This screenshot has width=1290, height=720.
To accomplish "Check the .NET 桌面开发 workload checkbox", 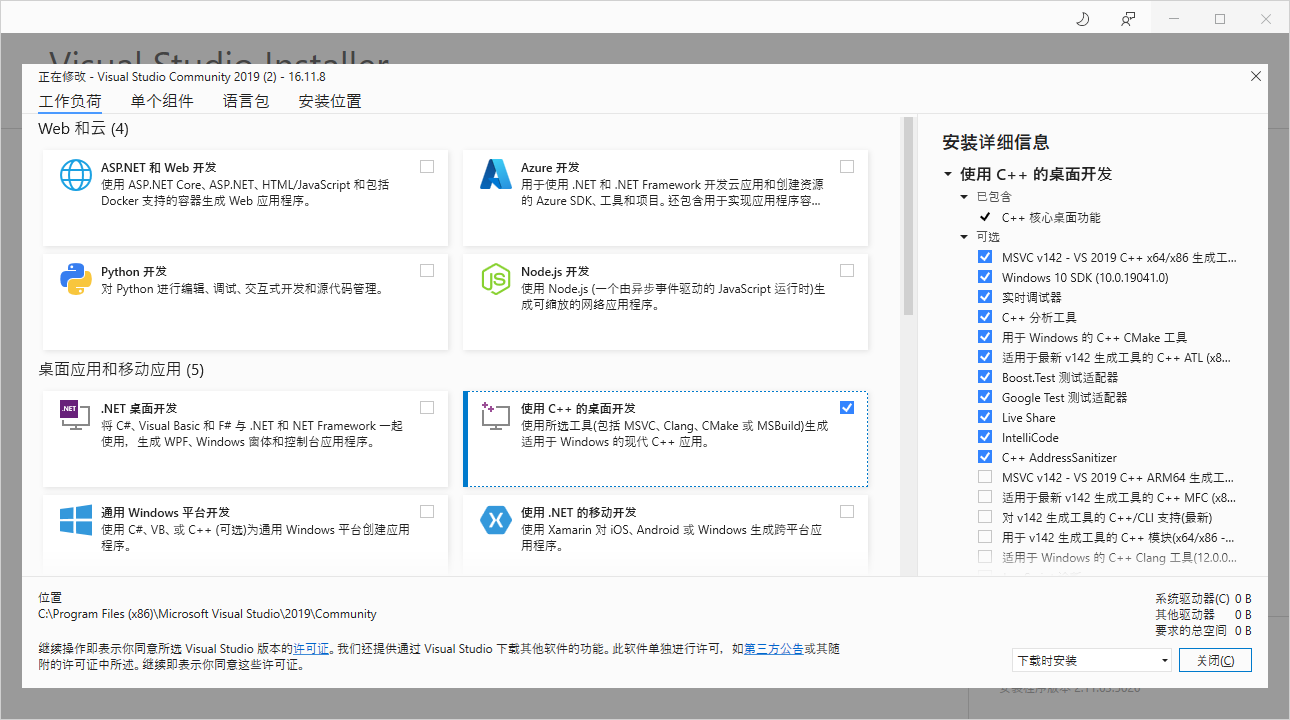I will pos(427,408).
